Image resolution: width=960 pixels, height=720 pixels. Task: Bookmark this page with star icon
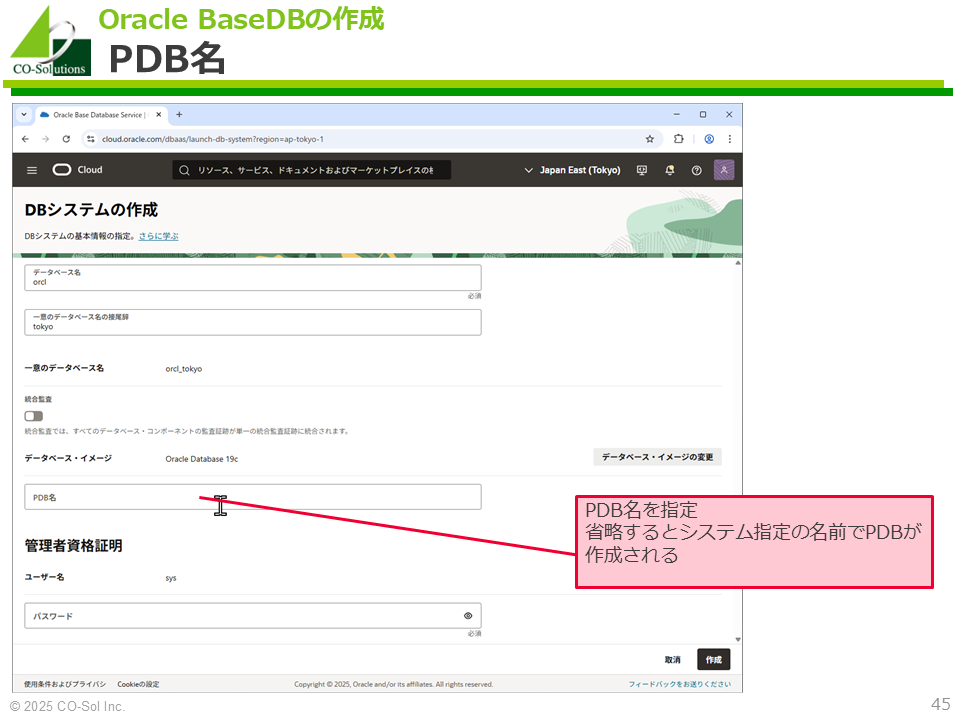pyautogui.click(x=650, y=139)
